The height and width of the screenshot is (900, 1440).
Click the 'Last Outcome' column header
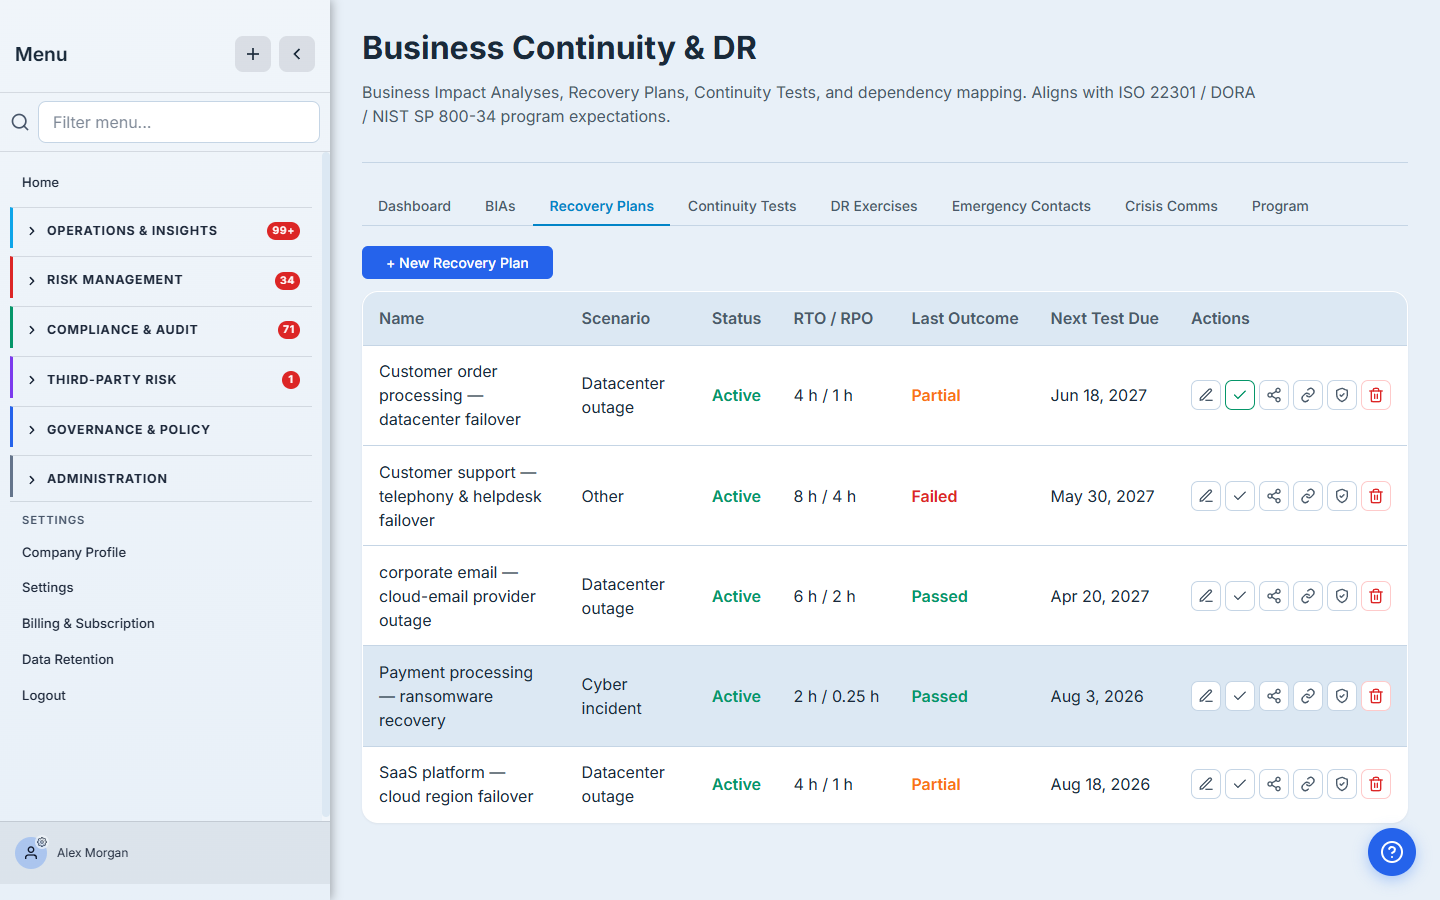(x=964, y=318)
